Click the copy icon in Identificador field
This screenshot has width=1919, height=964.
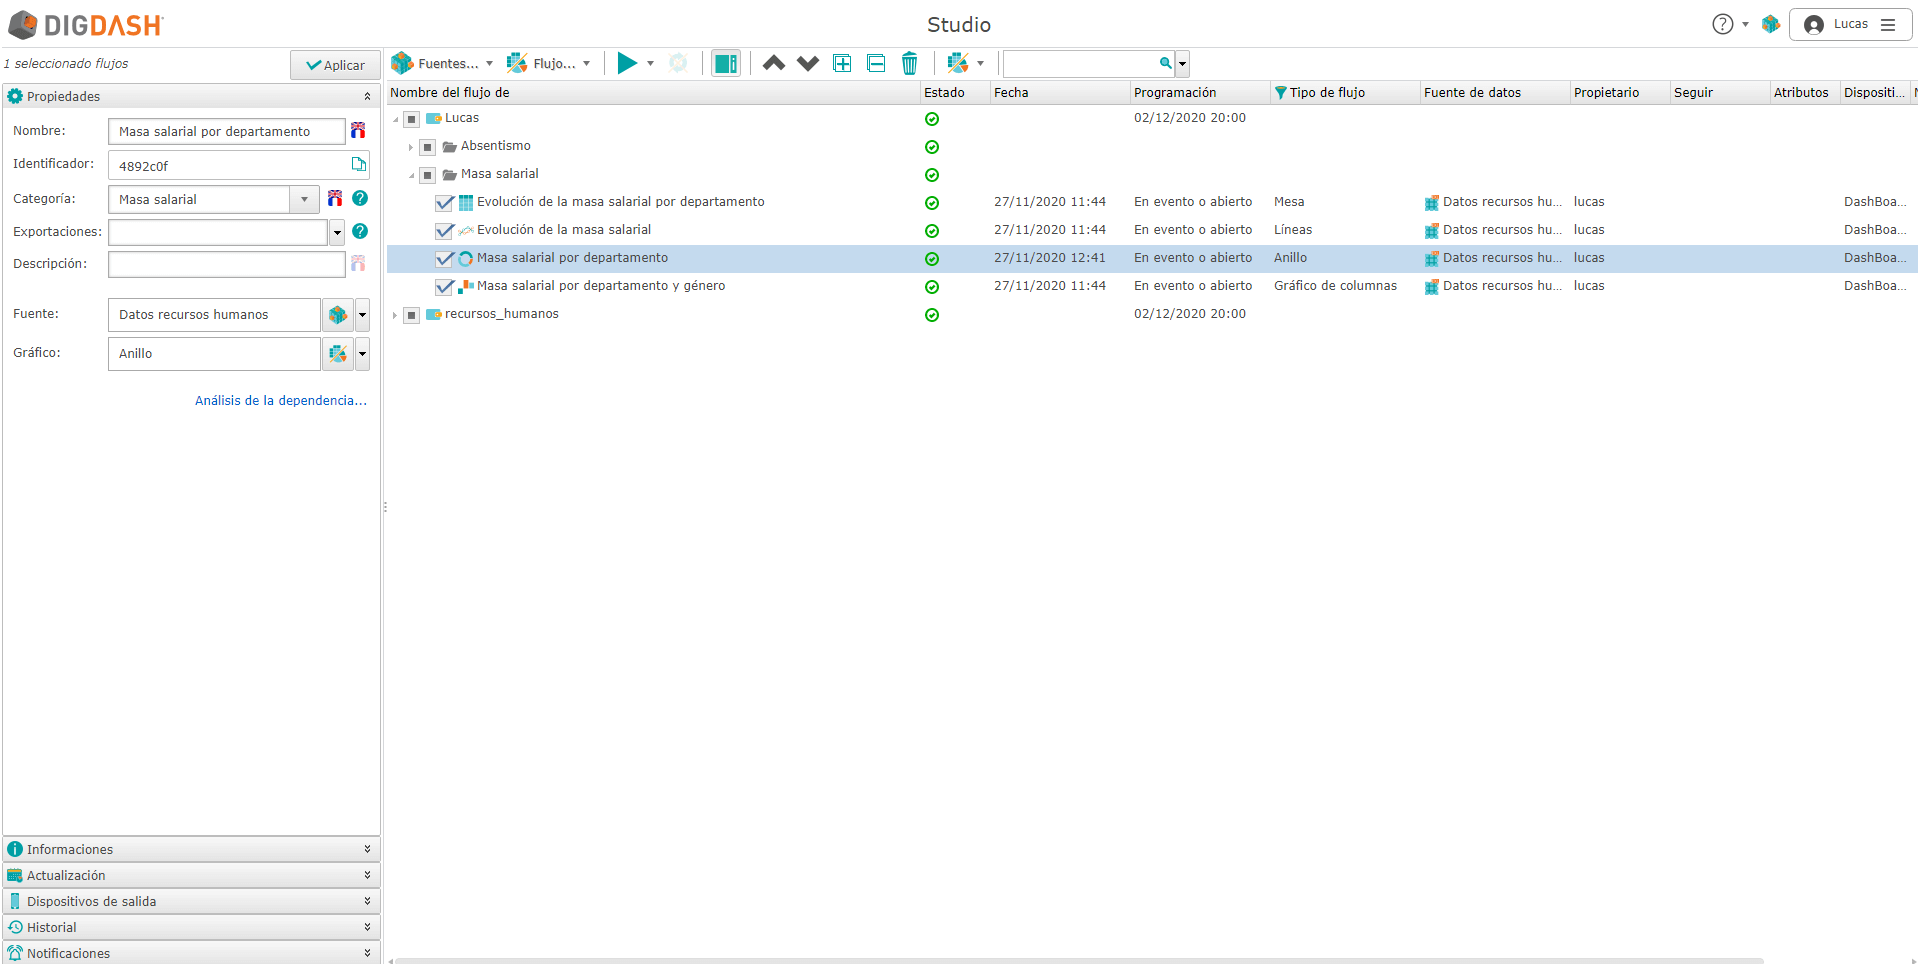pyautogui.click(x=359, y=164)
